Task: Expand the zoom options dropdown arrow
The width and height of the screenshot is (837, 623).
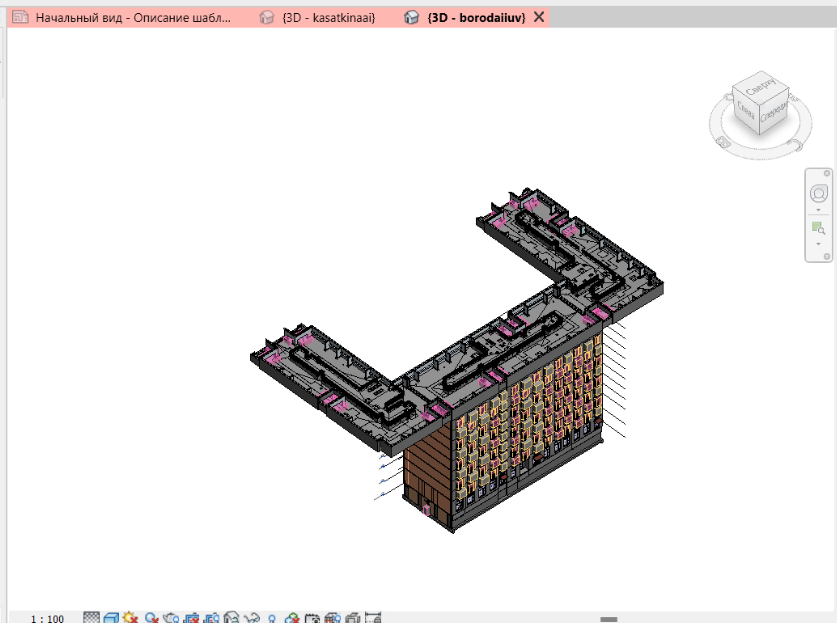Action: [x=819, y=244]
